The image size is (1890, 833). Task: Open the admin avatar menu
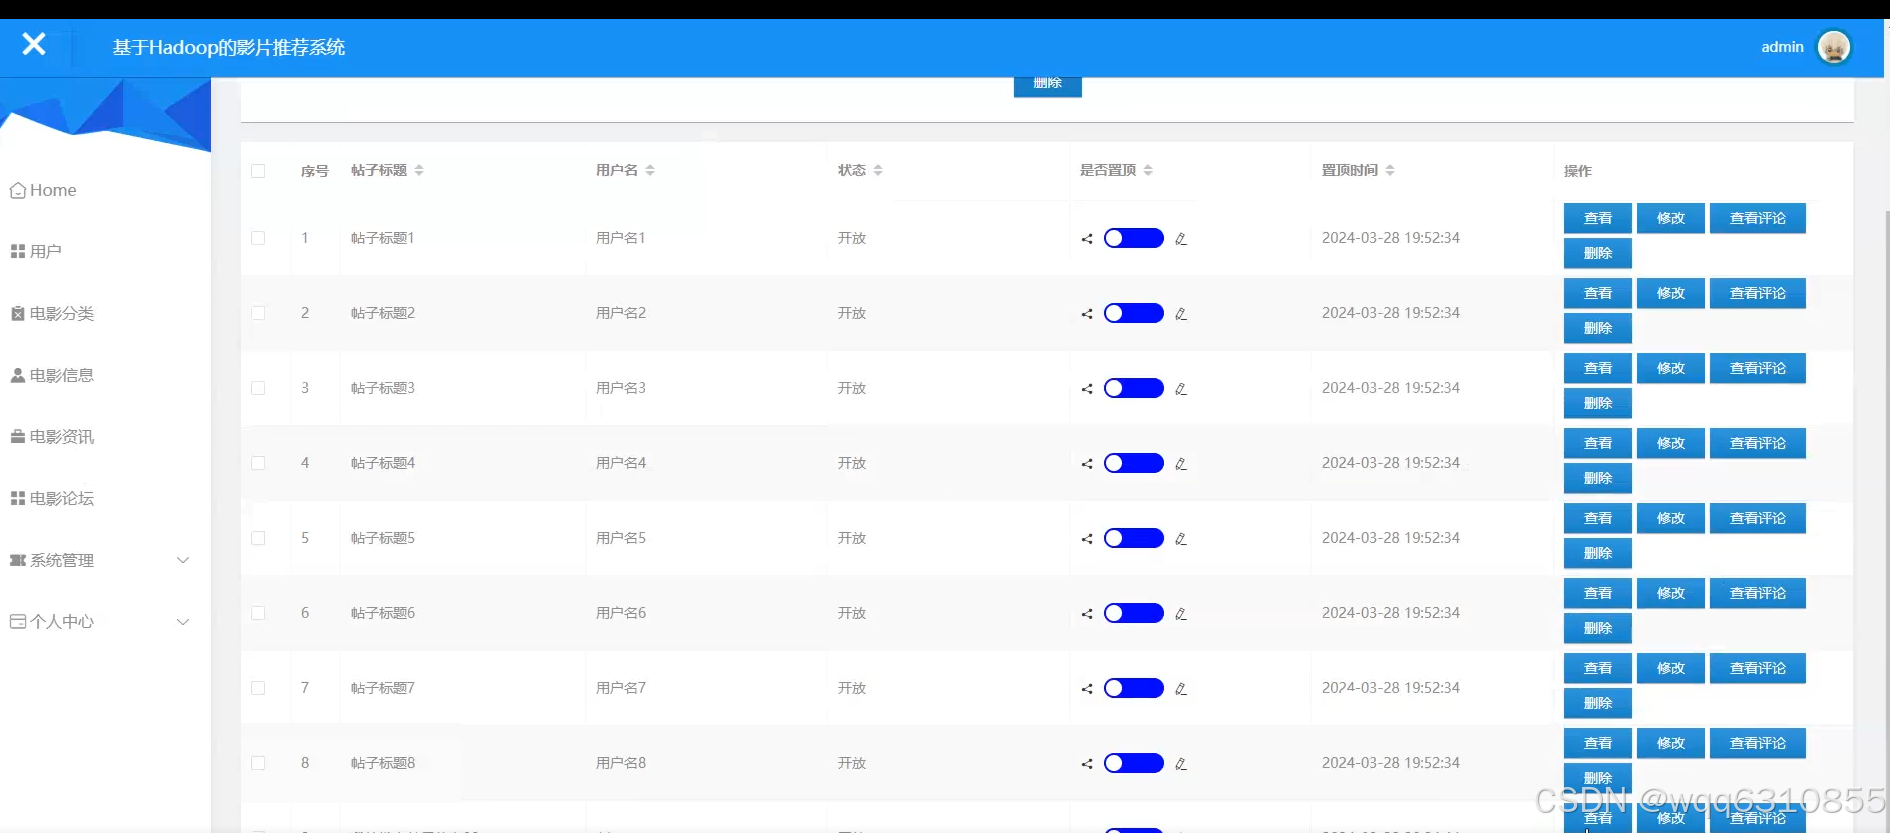(1834, 47)
